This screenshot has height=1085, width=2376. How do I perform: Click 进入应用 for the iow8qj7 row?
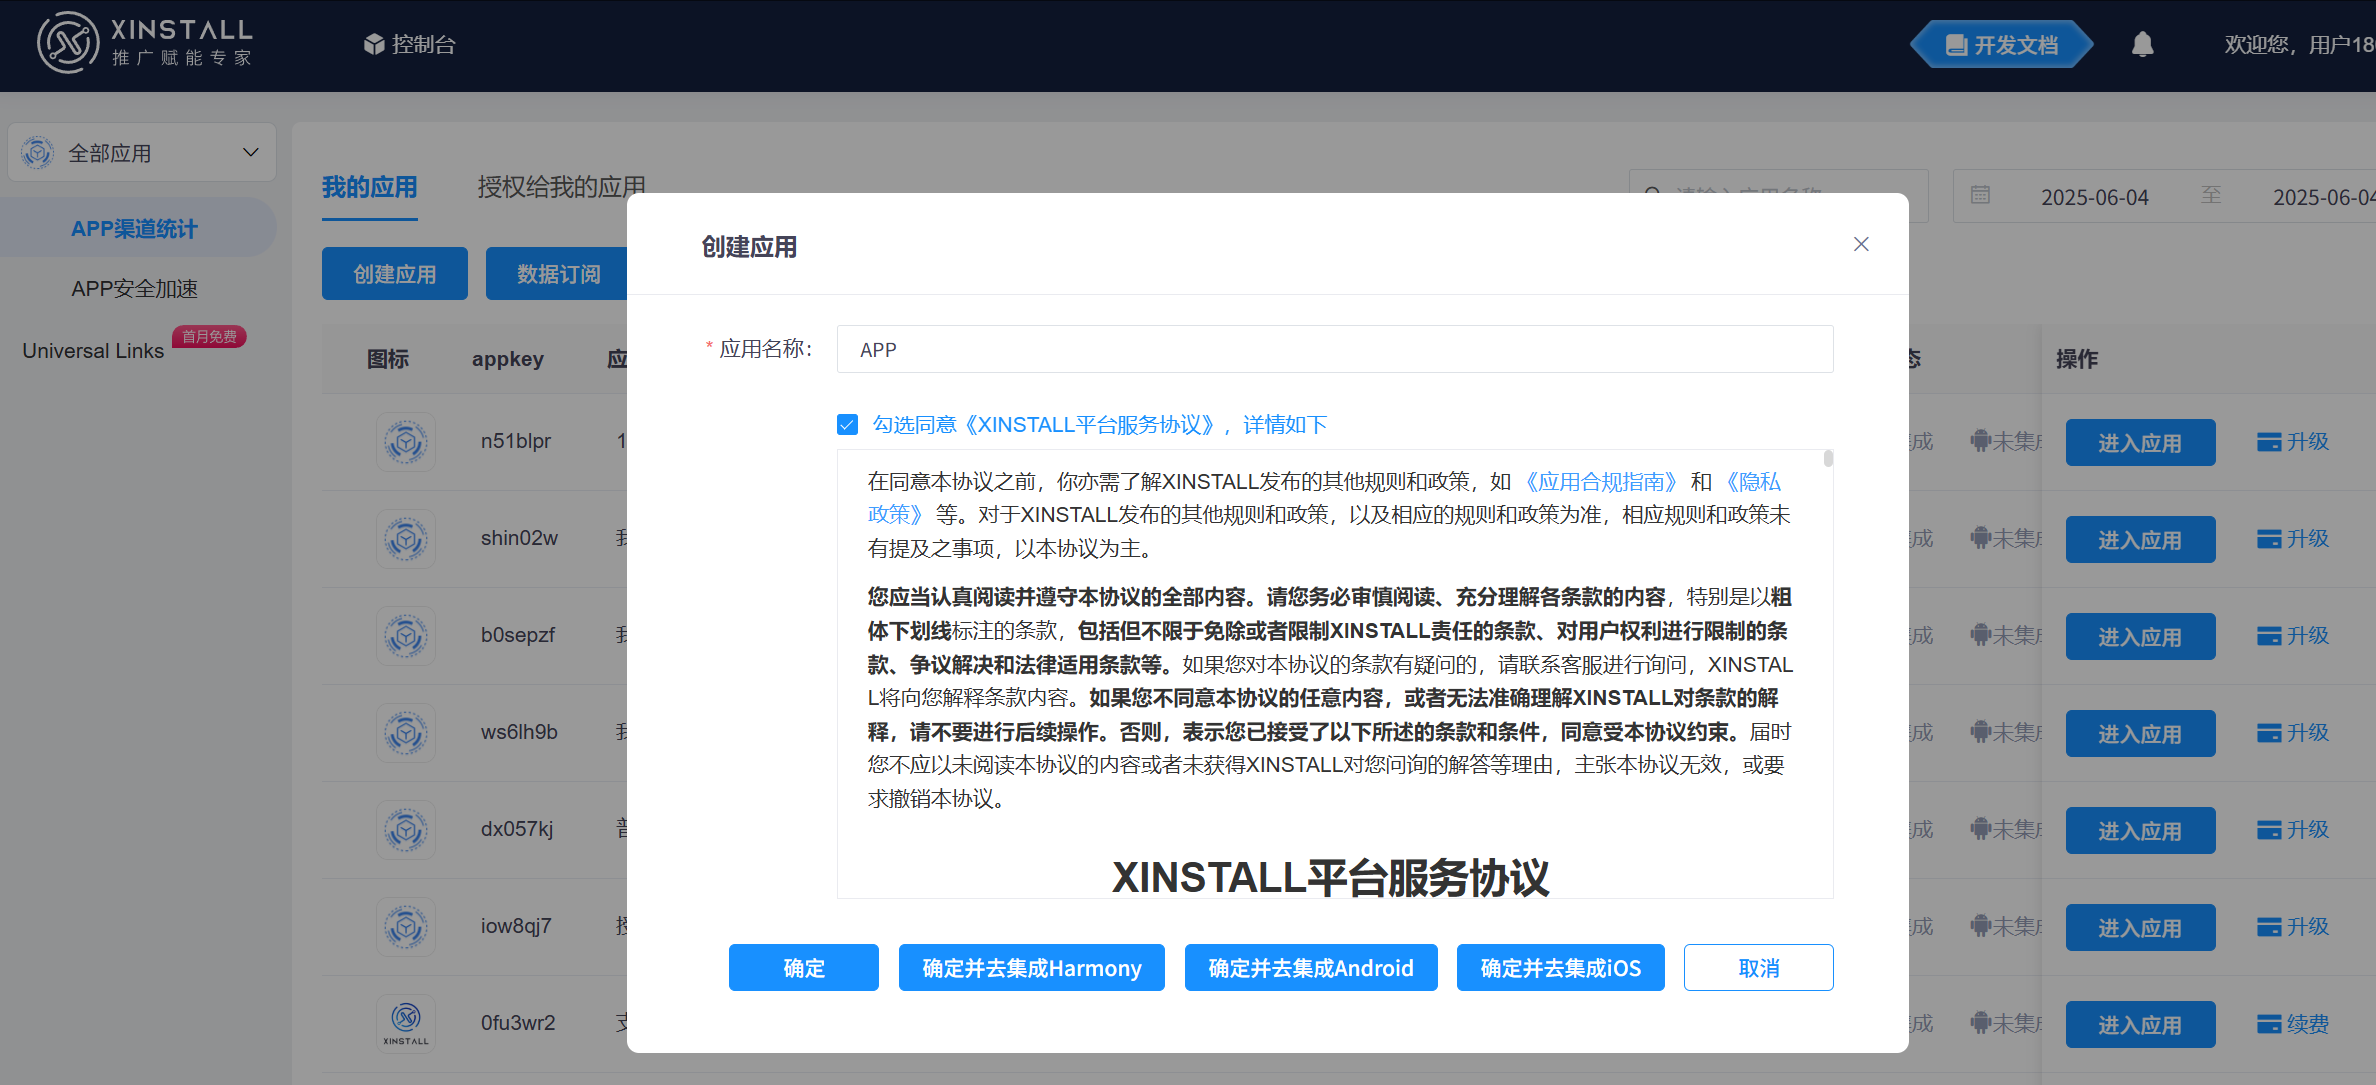click(2141, 928)
